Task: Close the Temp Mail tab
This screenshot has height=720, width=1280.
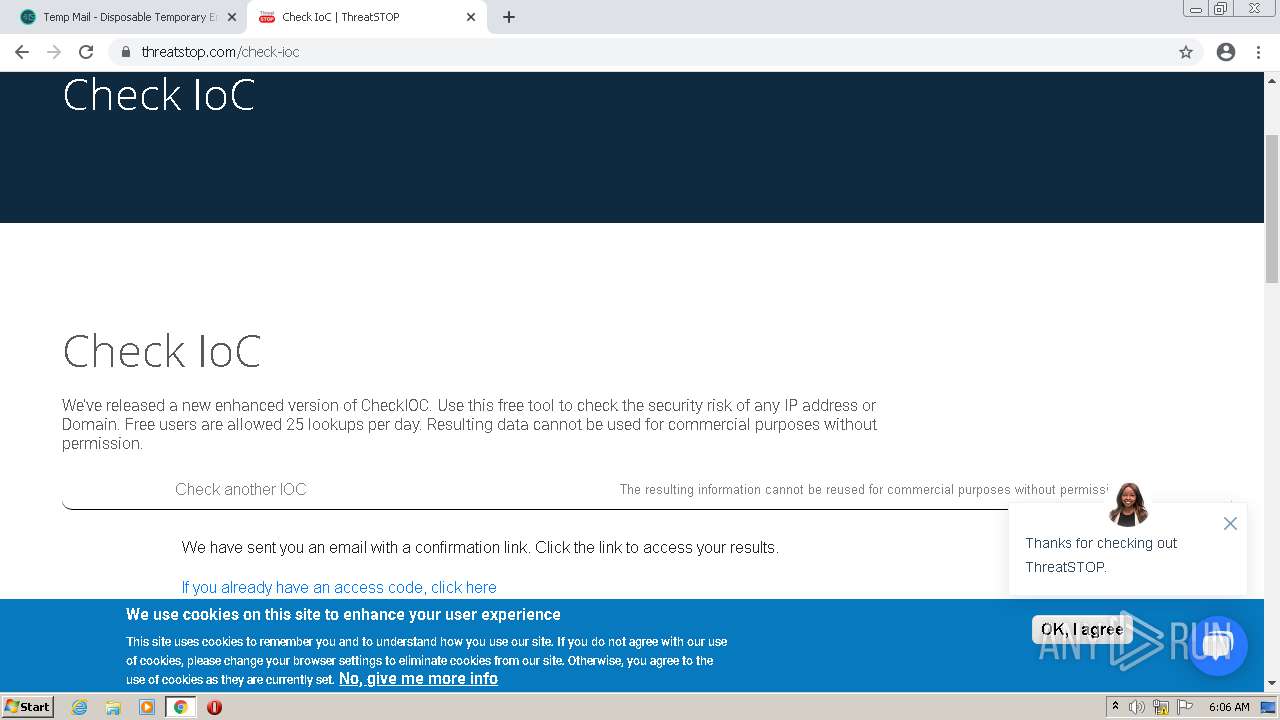Action: click(x=232, y=17)
